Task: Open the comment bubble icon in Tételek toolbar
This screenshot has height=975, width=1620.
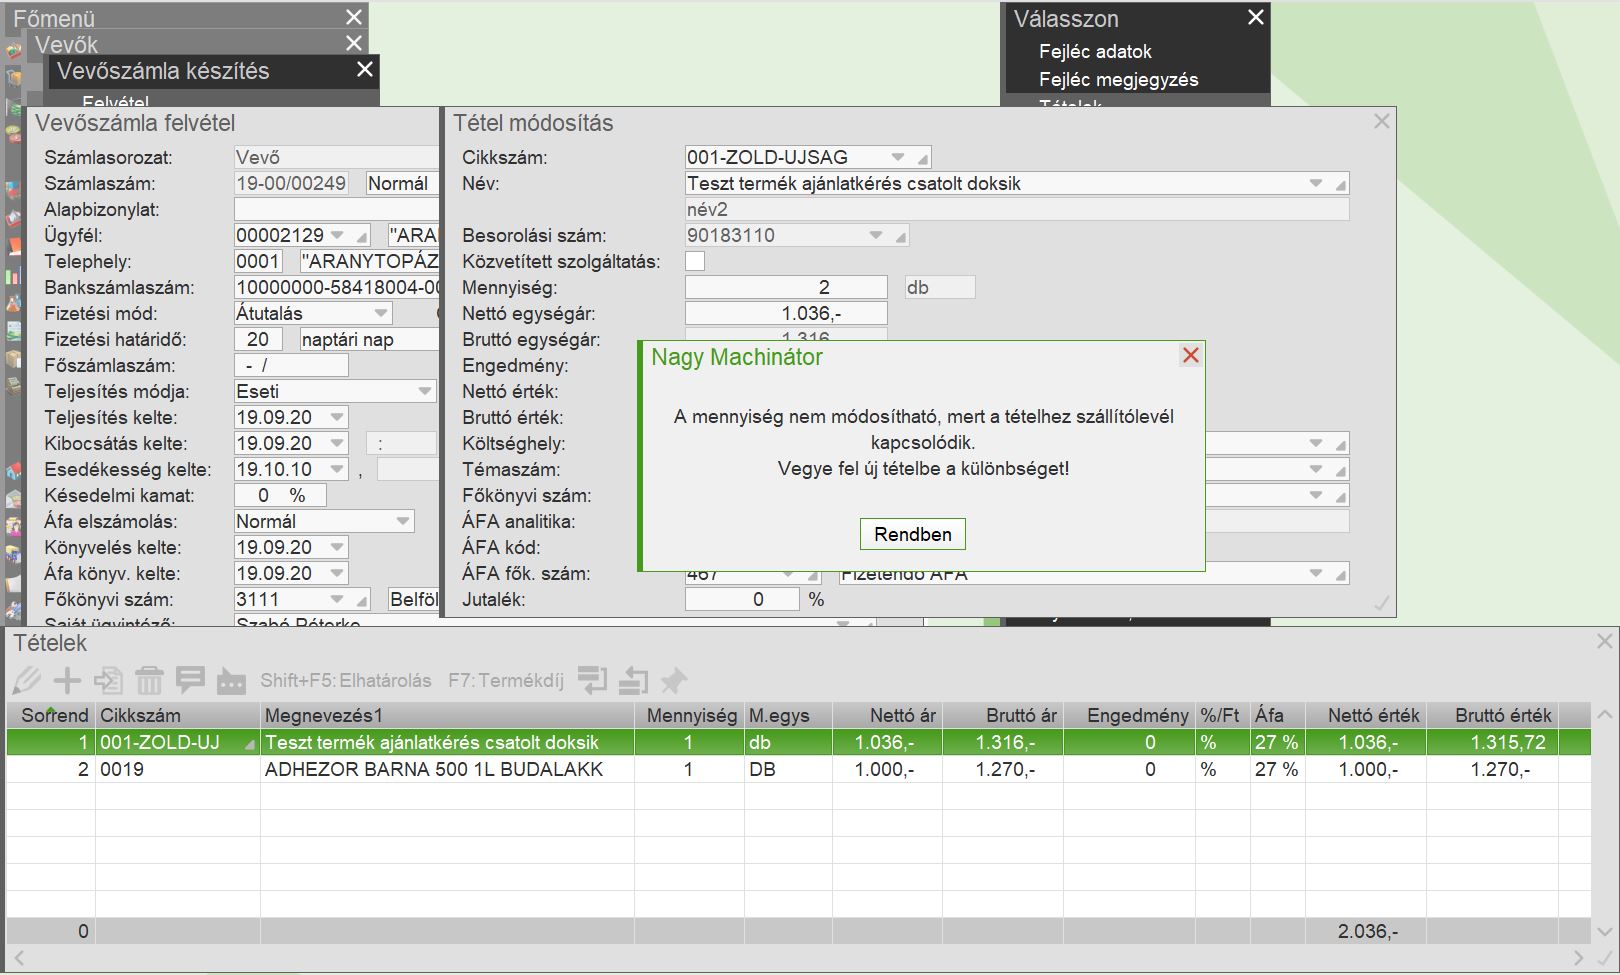Action: pyautogui.click(x=190, y=681)
